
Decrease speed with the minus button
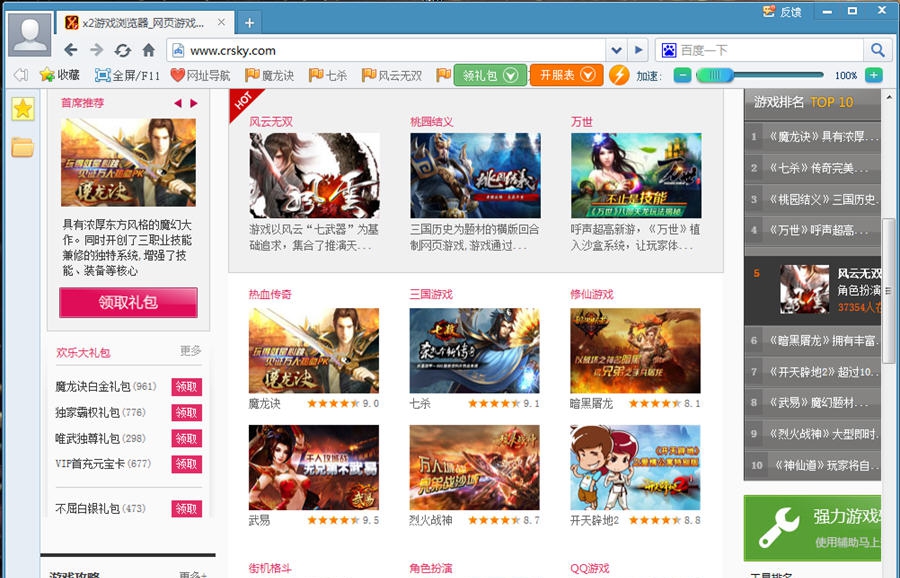[x=682, y=75]
